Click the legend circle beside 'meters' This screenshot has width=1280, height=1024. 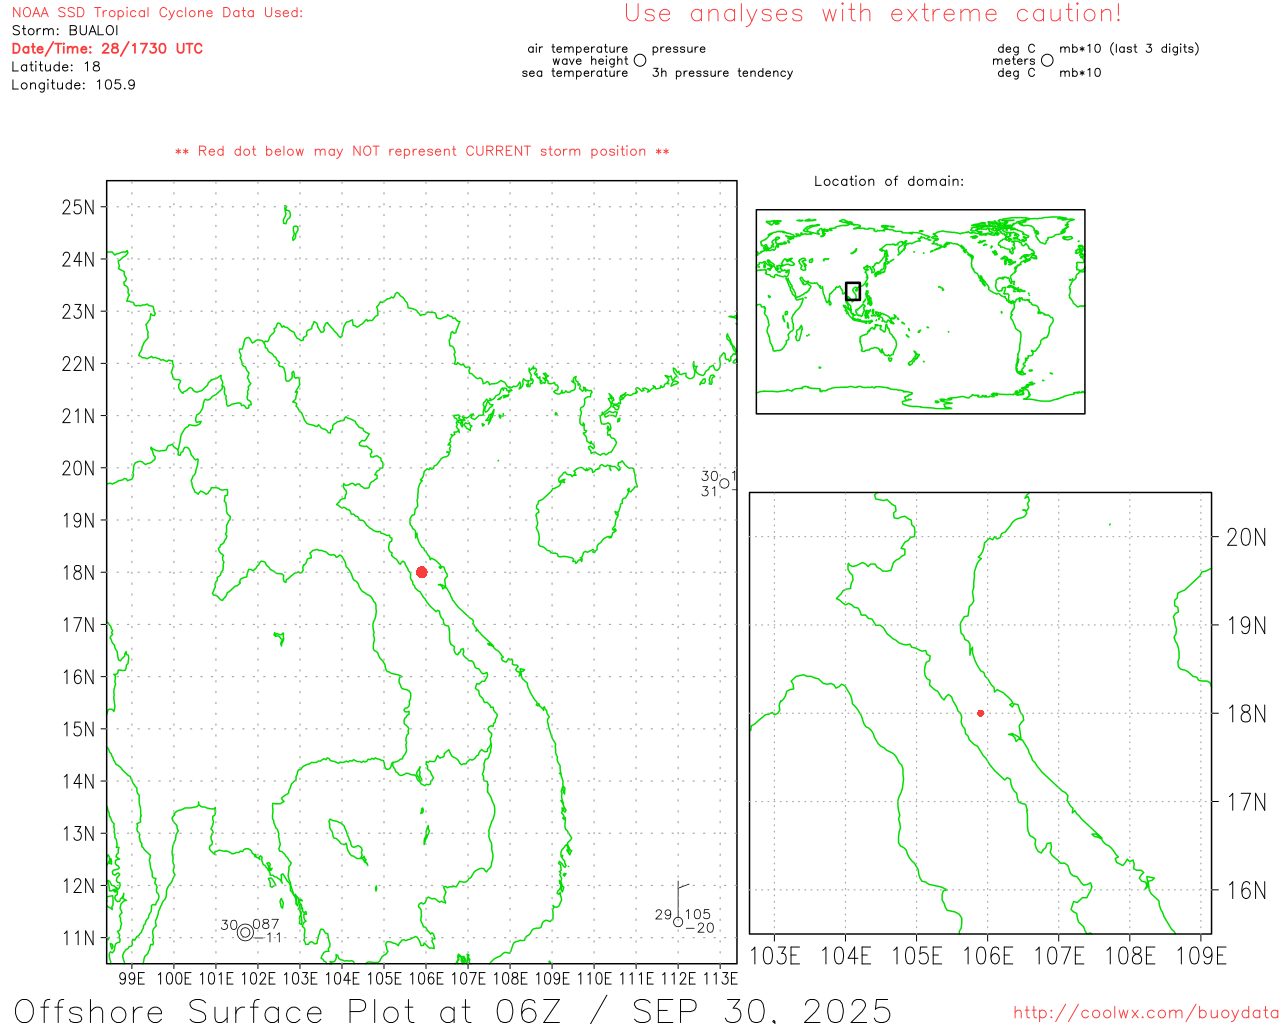(1047, 61)
